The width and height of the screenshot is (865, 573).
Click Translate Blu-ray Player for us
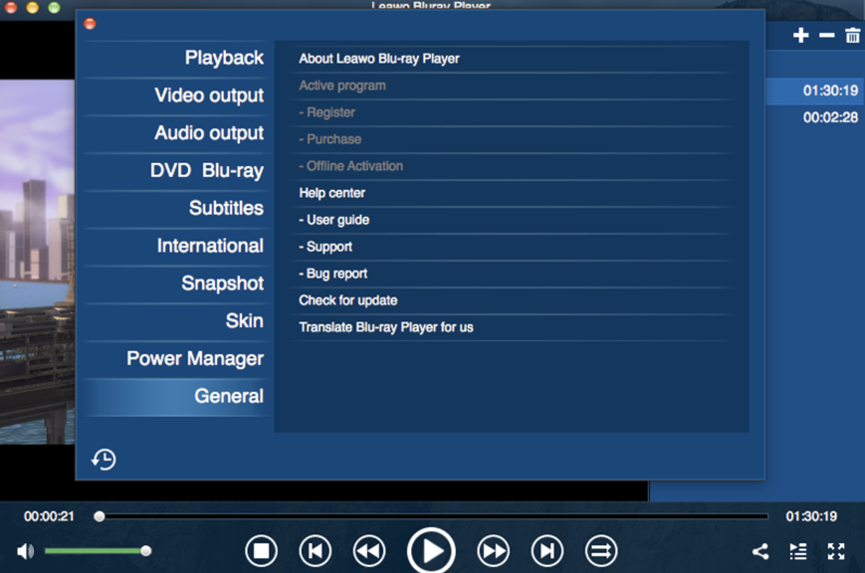386,328
